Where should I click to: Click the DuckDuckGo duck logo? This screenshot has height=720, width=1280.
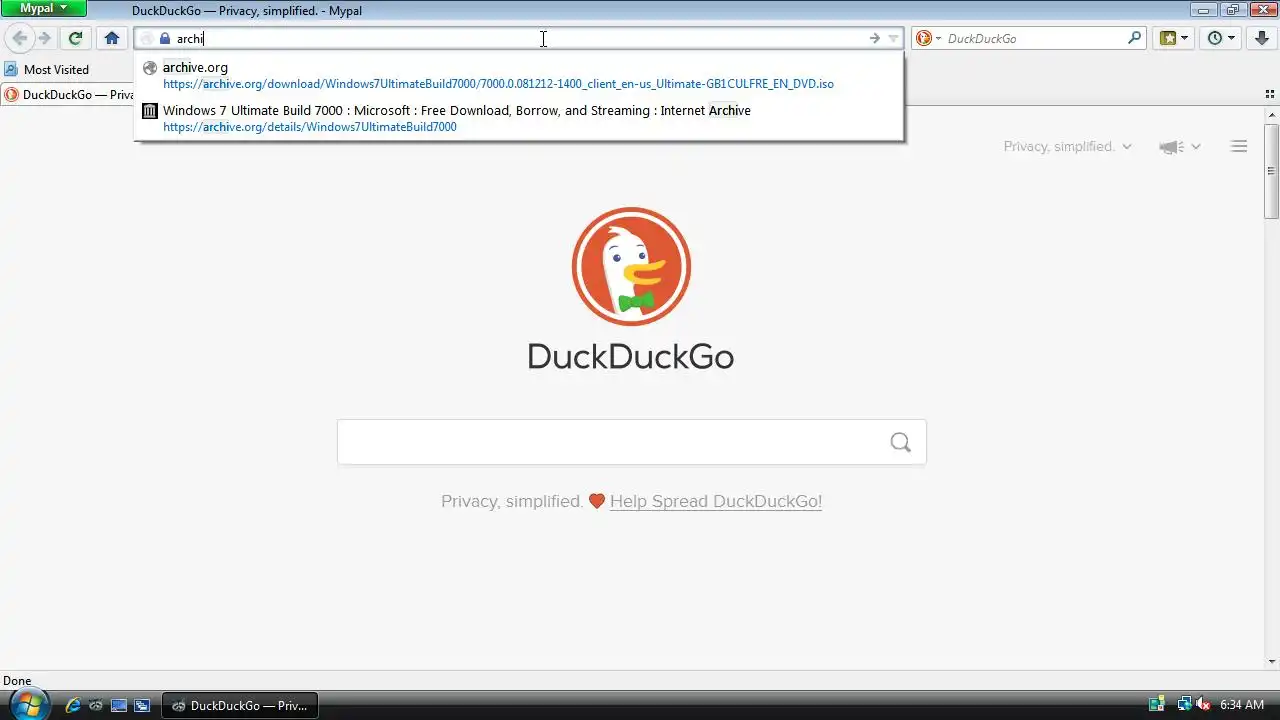[631, 266]
